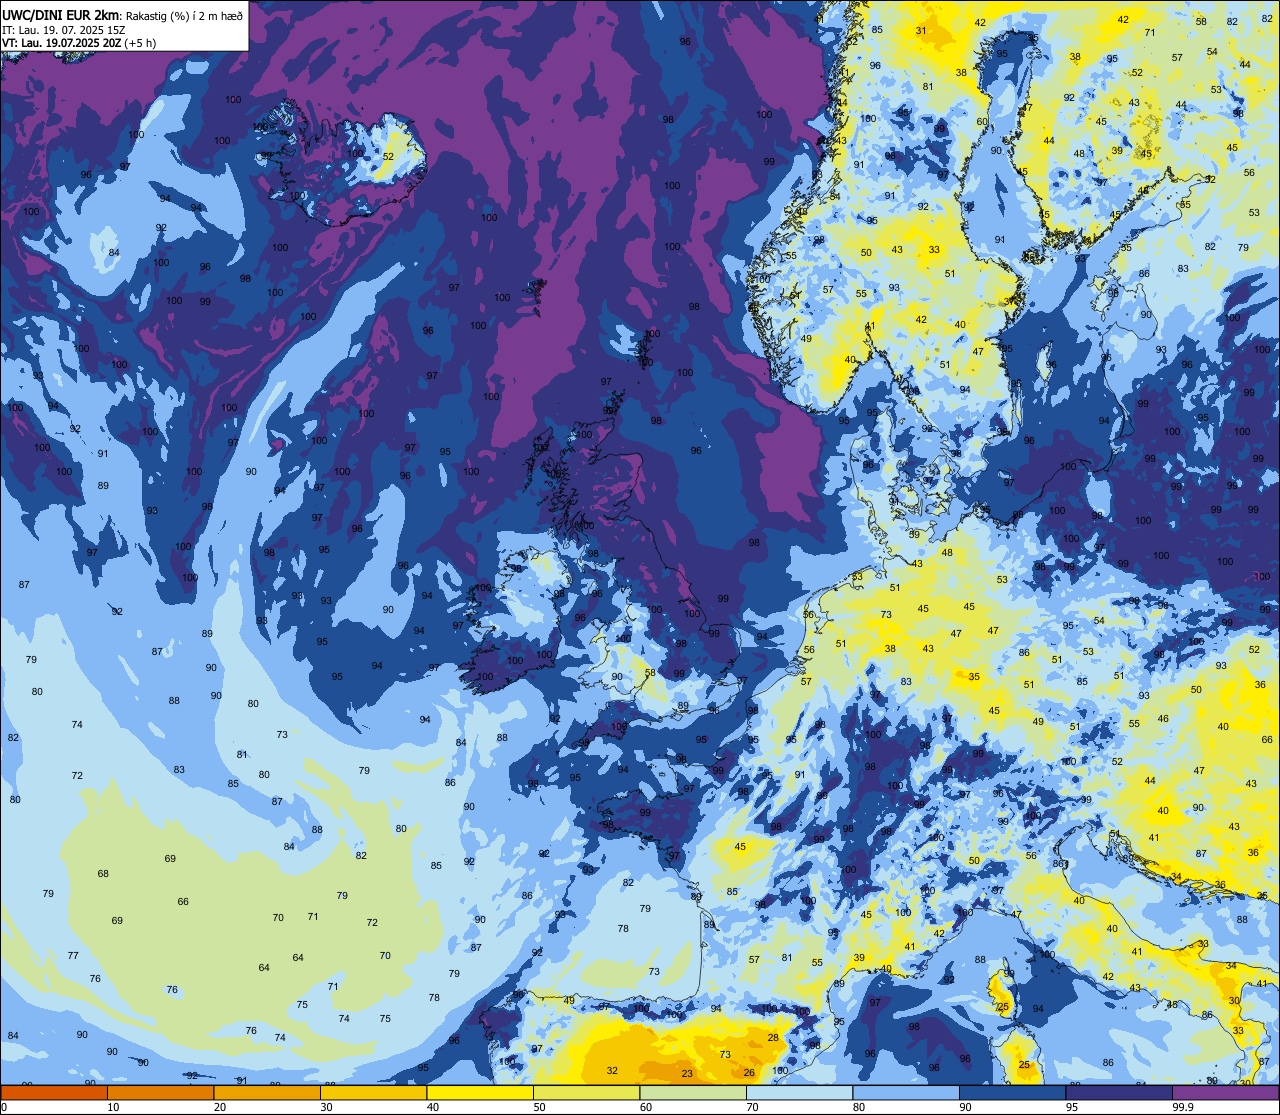This screenshot has height=1115, width=1280.
Task: Click the legend tick label 20
Action: click(x=220, y=1107)
